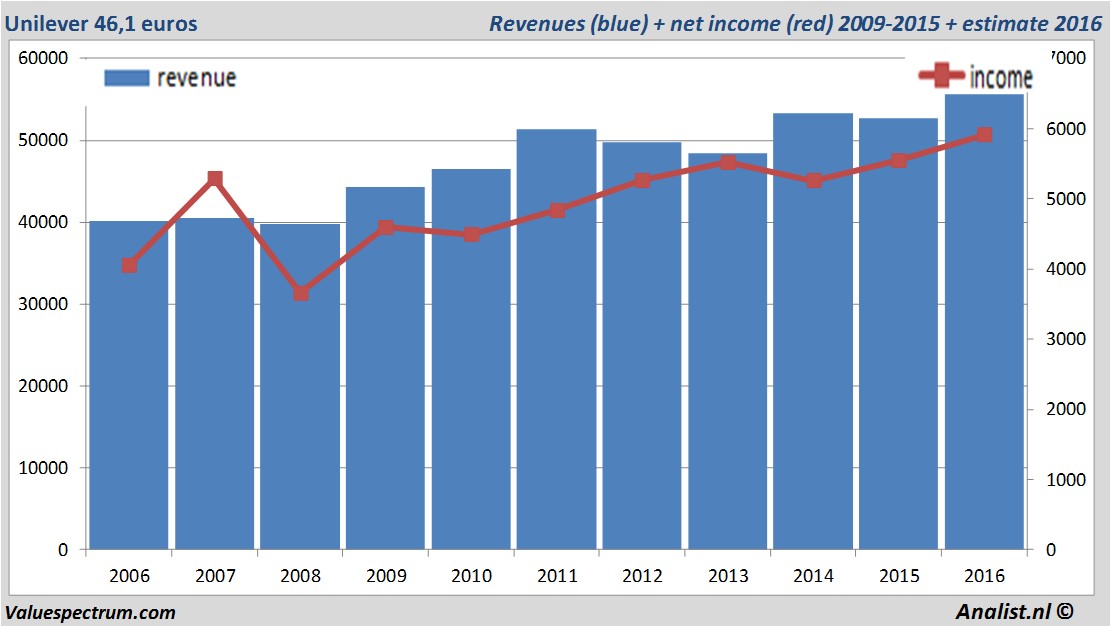Click the 60000 left axis label
1111x627 pixels.
tap(43, 58)
